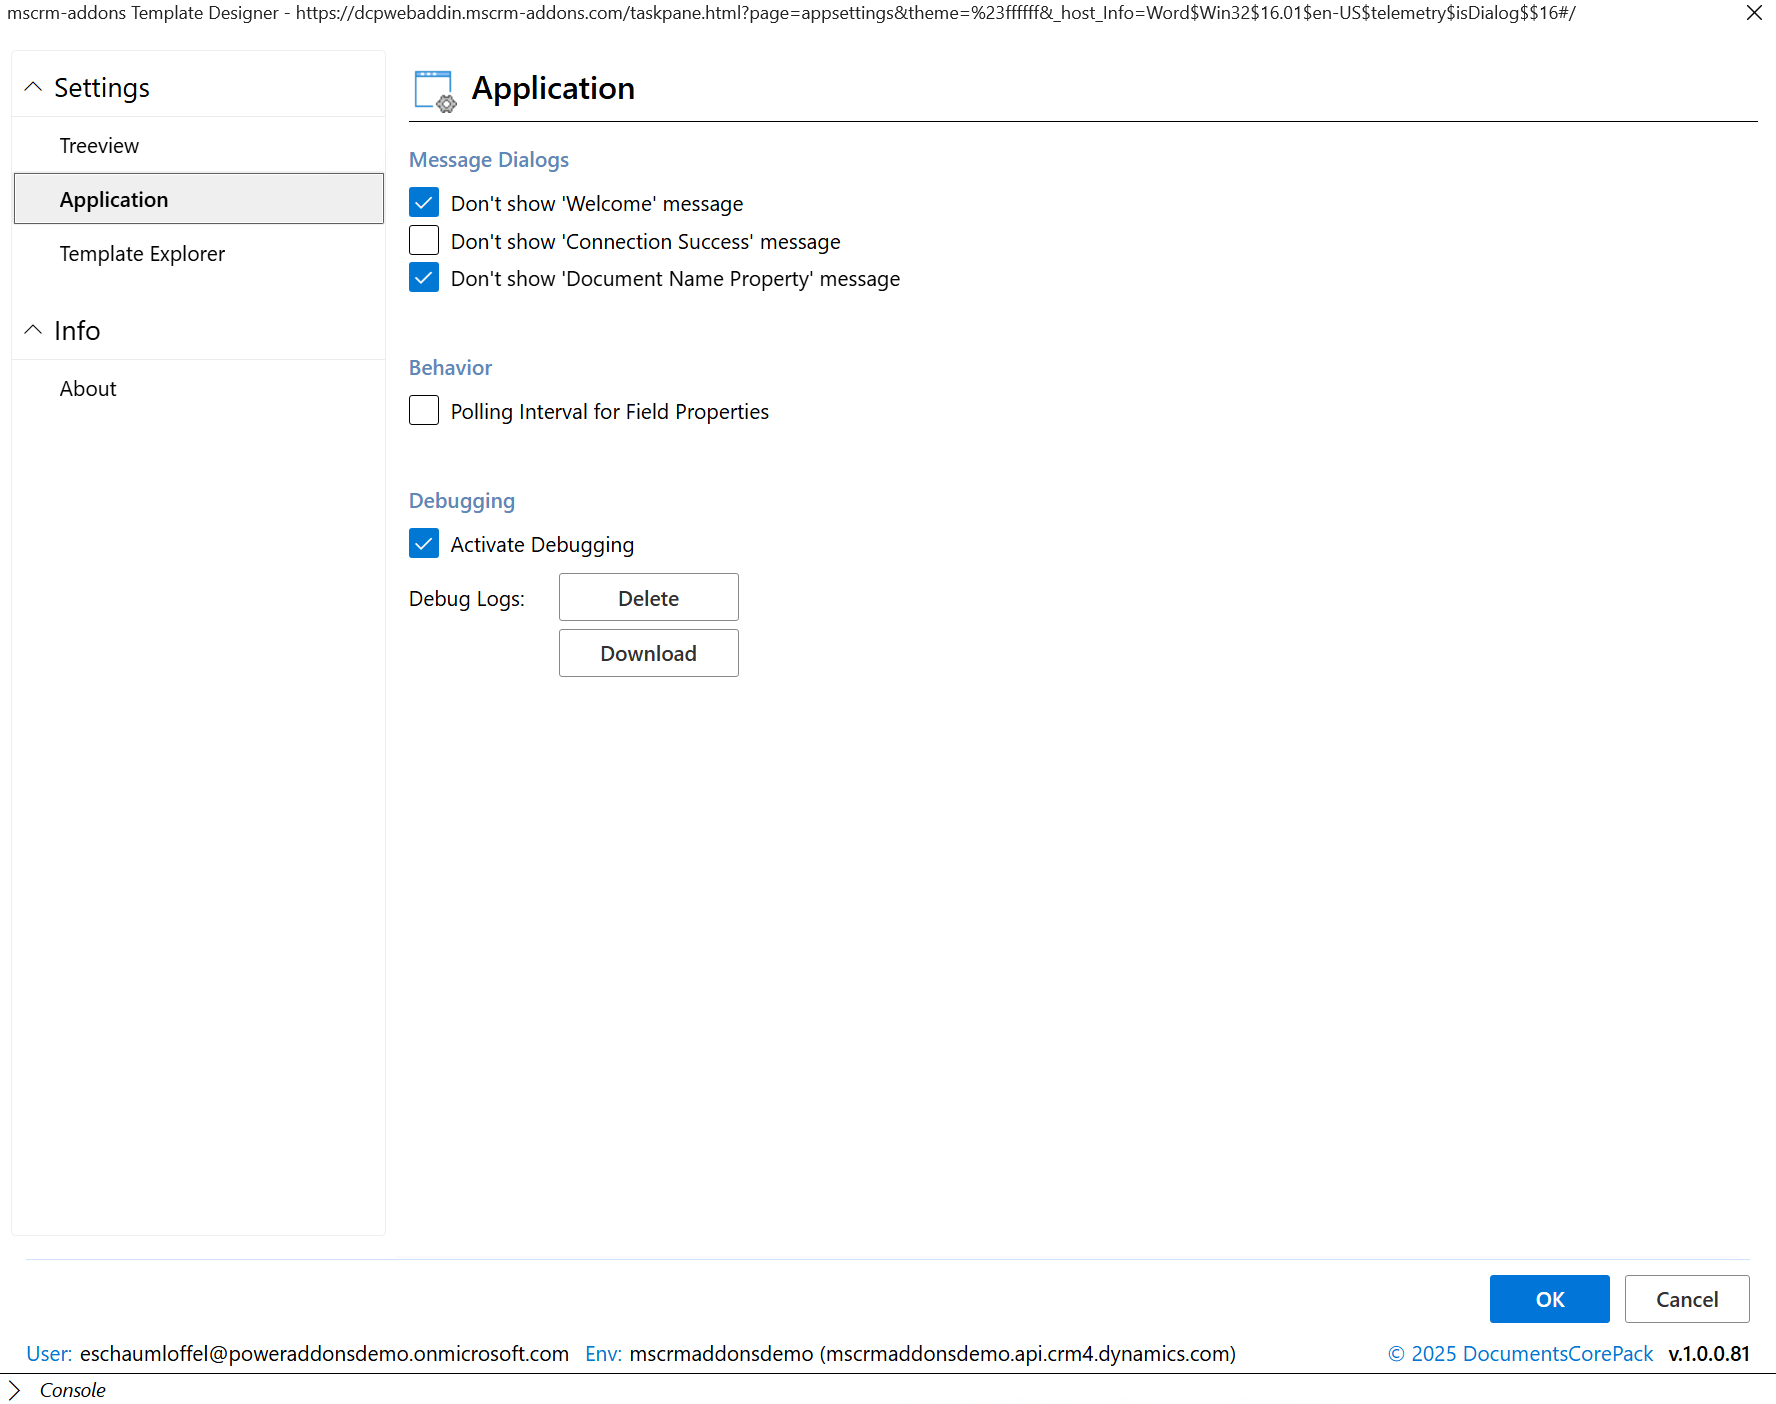The width and height of the screenshot is (1776, 1404).
Task: Confirm settings with the OK button
Action: coord(1549,1299)
